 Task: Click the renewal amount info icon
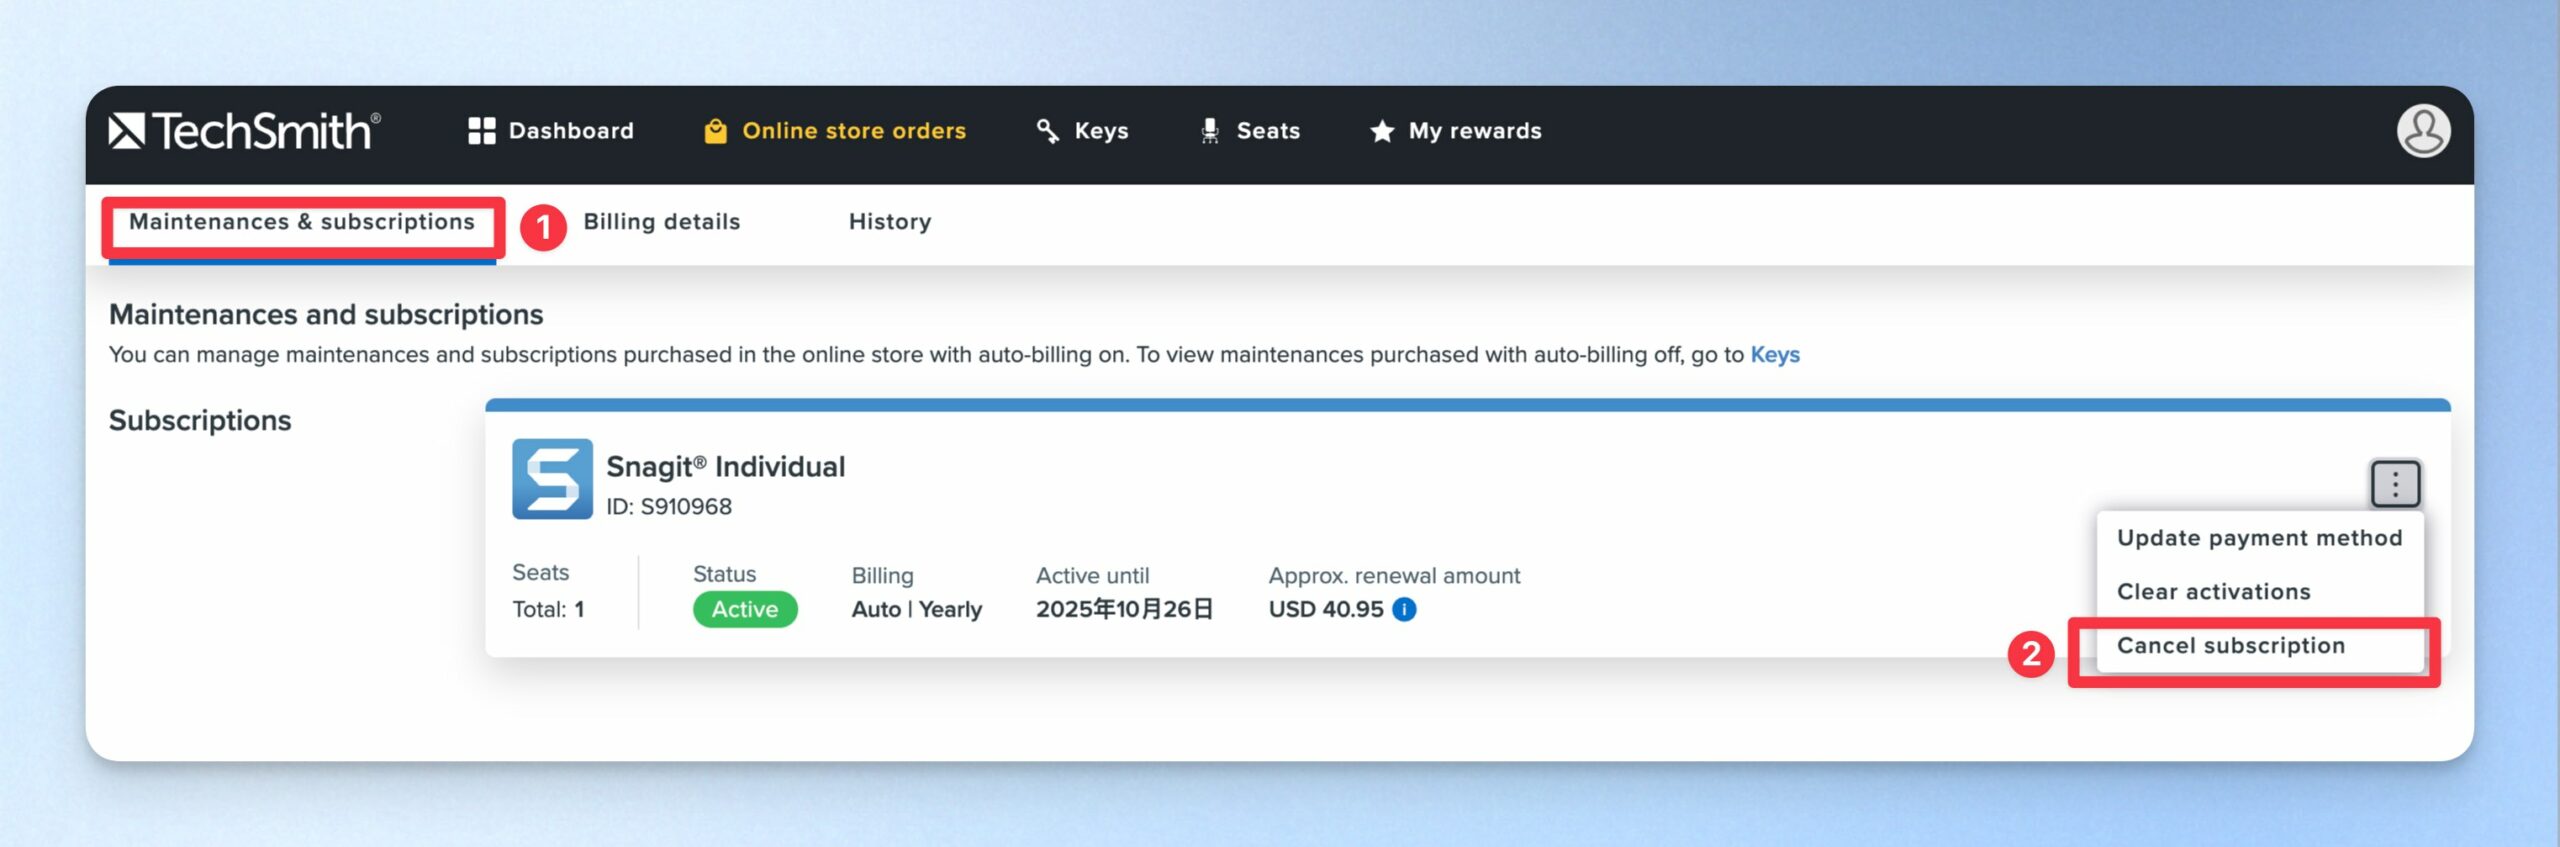[1404, 609]
